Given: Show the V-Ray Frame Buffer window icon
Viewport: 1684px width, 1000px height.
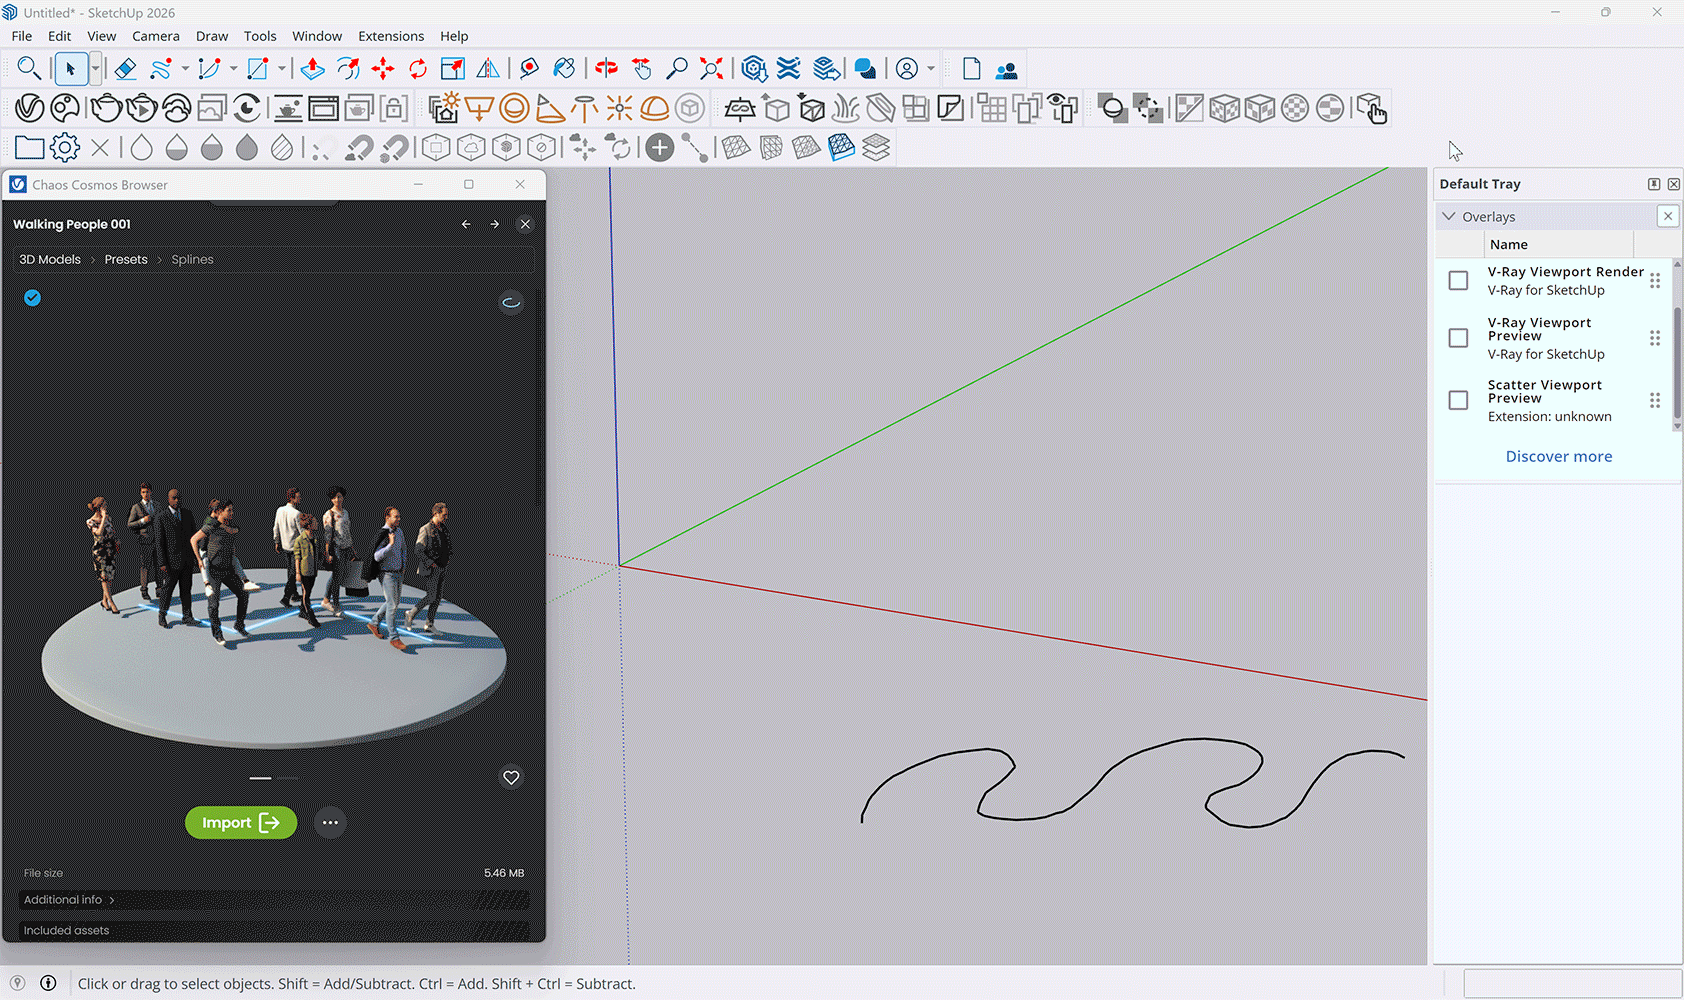Looking at the screenshot, I should (323, 108).
